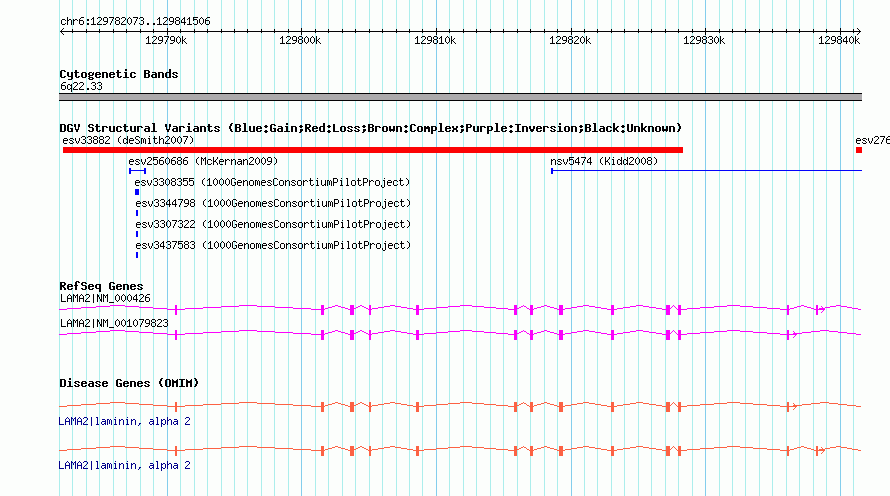This screenshot has width=890, height=496.
Task: Select the DGV Structural Variants track title
Action: 370,128
